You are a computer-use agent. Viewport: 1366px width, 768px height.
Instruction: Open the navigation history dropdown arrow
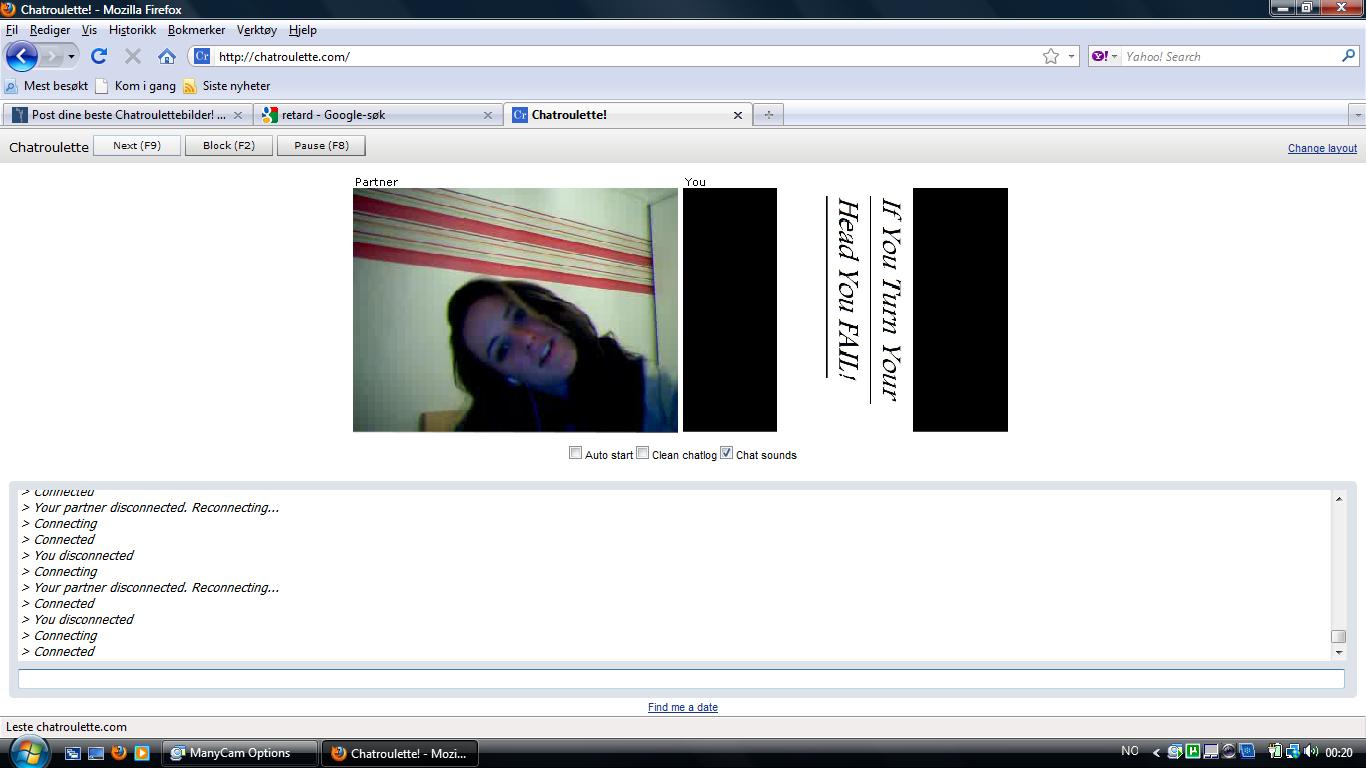(71, 57)
